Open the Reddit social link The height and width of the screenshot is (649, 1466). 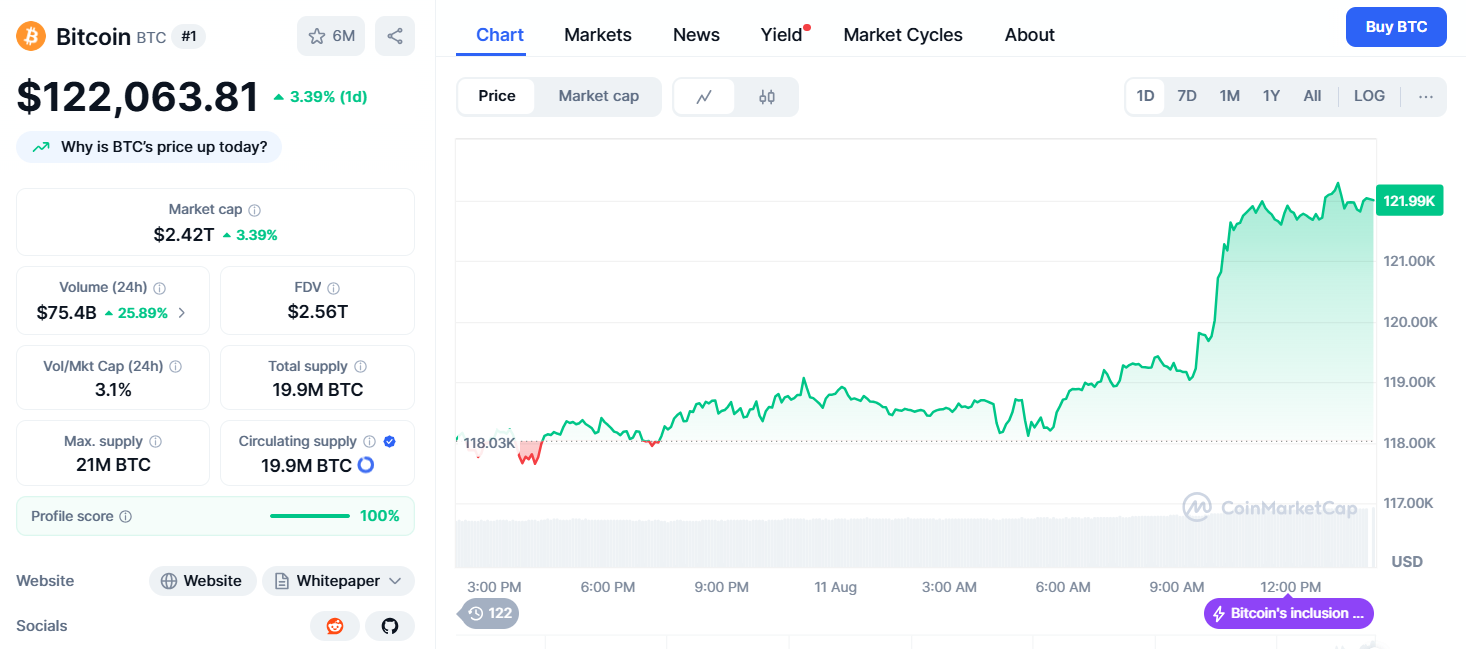pyautogui.click(x=335, y=626)
